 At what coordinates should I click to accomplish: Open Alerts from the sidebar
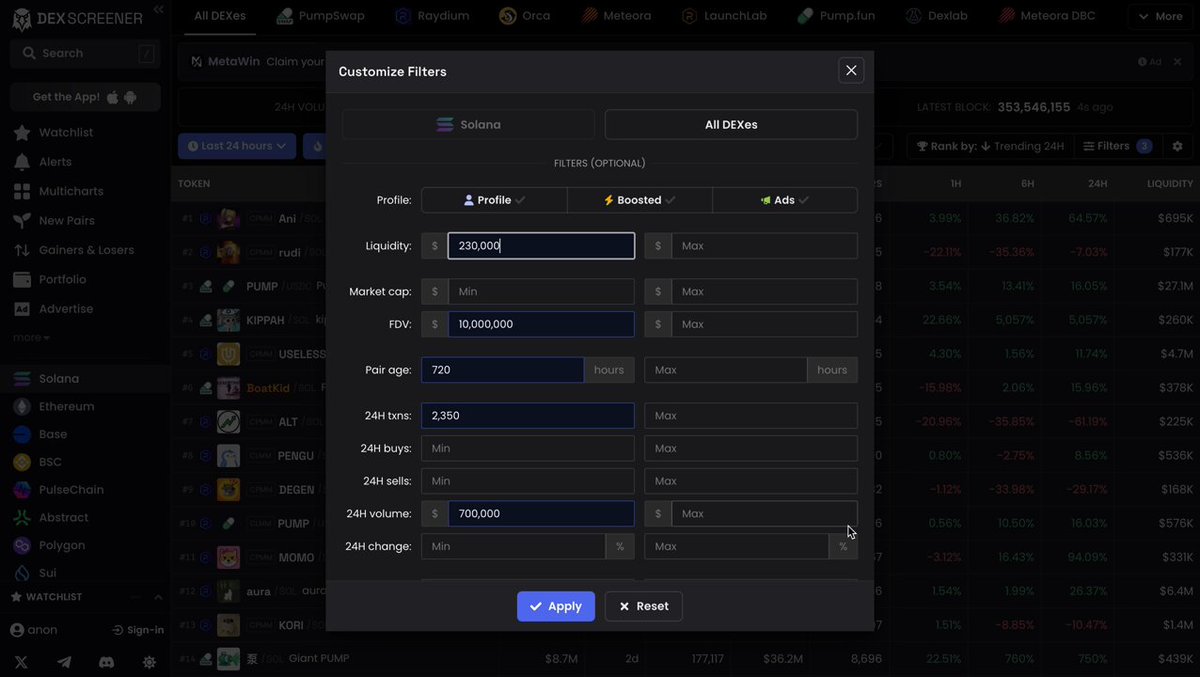coord(55,162)
